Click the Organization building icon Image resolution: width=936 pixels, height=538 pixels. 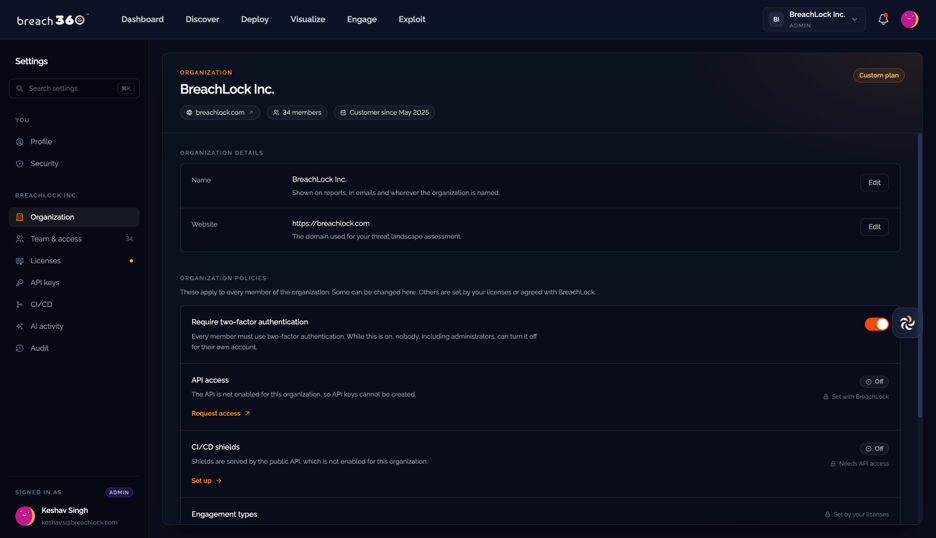(20, 217)
